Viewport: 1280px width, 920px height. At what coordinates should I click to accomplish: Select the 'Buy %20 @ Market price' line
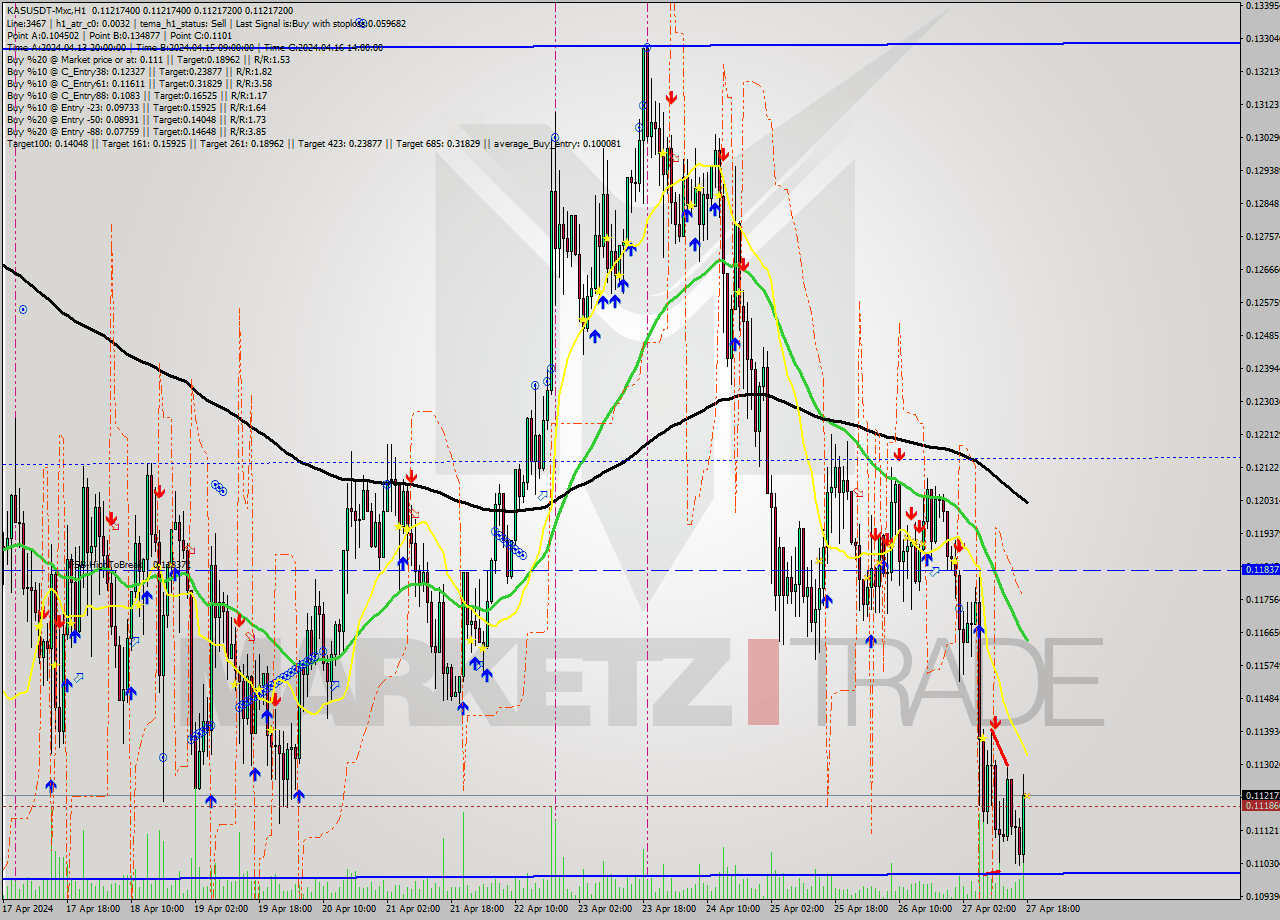tap(148, 59)
